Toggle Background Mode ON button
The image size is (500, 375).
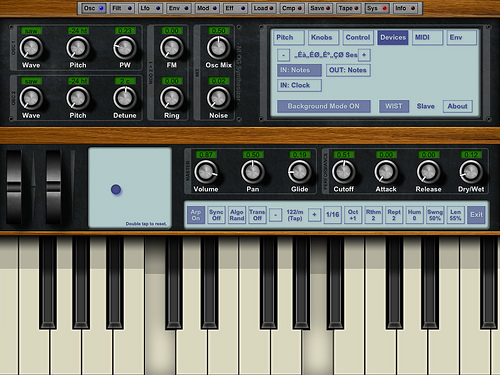(x=324, y=106)
